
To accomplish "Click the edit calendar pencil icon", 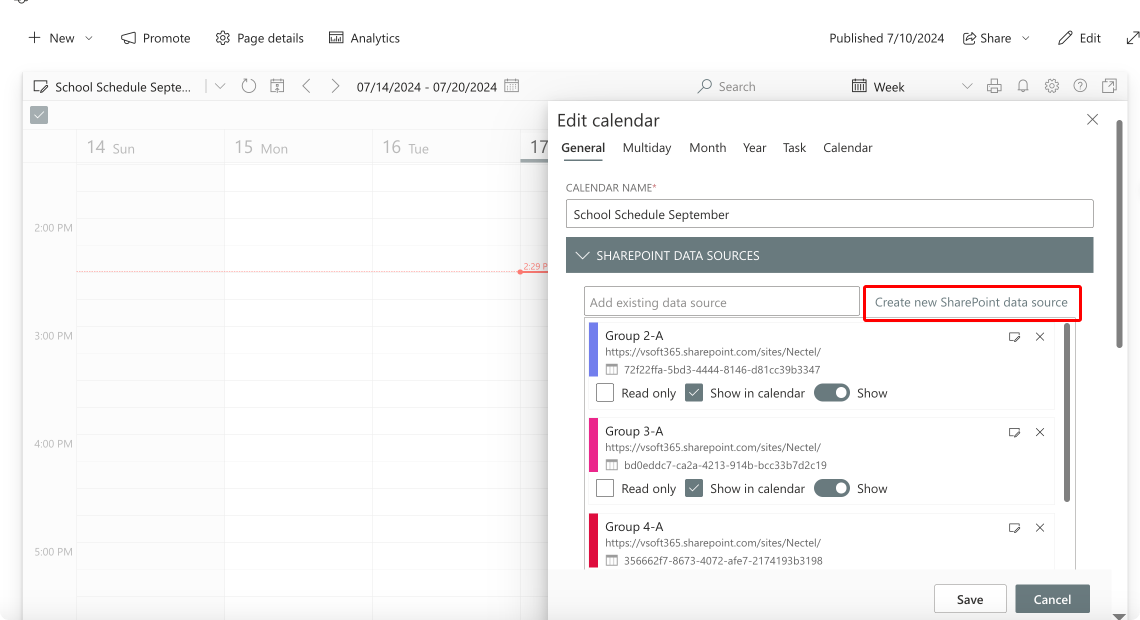I will click(x=41, y=86).
